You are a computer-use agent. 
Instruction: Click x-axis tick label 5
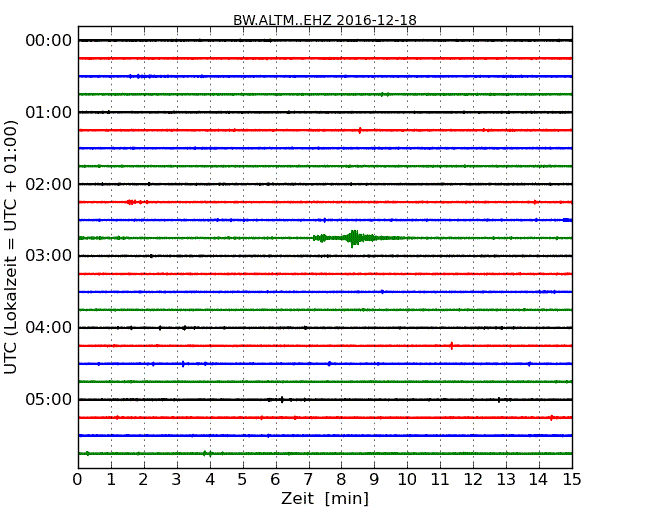pos(242,479)
